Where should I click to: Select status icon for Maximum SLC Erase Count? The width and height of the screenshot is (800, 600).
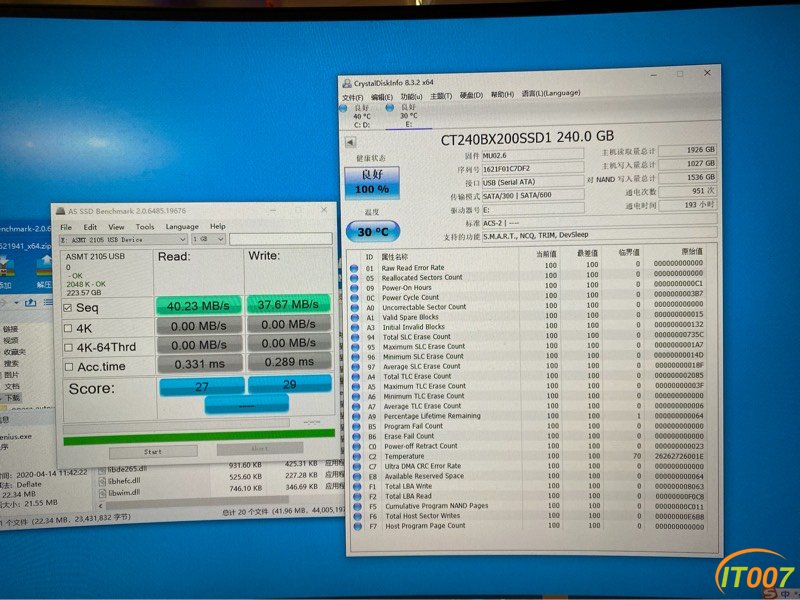356,347
